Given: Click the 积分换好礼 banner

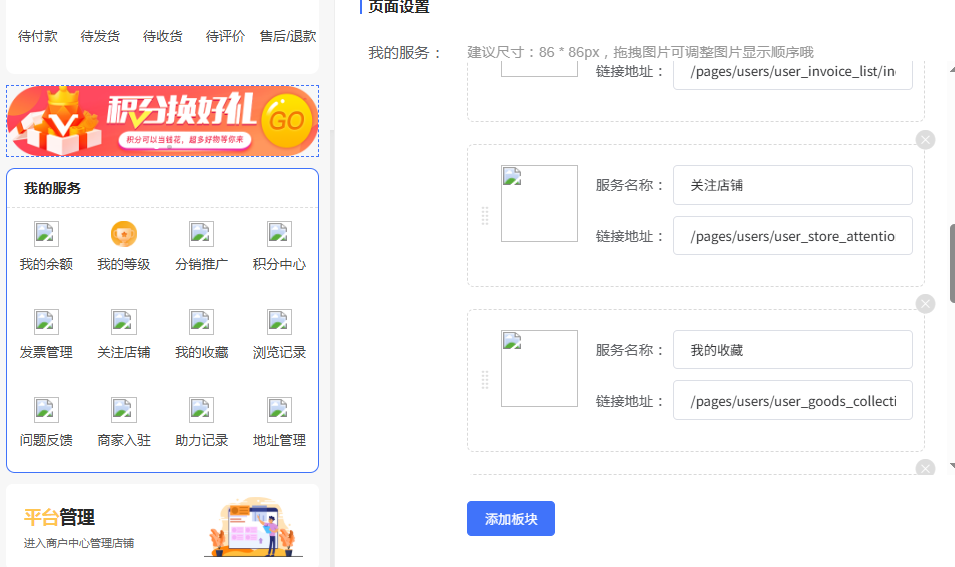Looking at the screenshot, I should click(x=162, y=121).
